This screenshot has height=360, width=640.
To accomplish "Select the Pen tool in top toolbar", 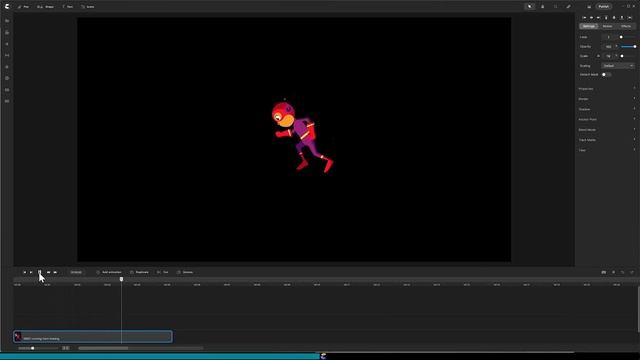I will coord(23,7).
